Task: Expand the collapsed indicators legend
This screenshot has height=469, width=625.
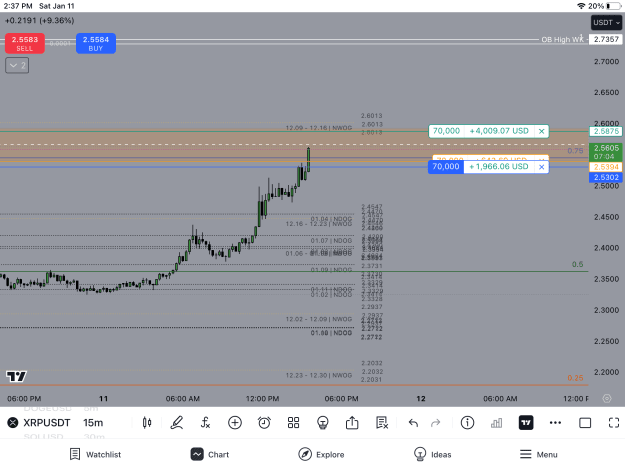Action: (x=17, y=65)
